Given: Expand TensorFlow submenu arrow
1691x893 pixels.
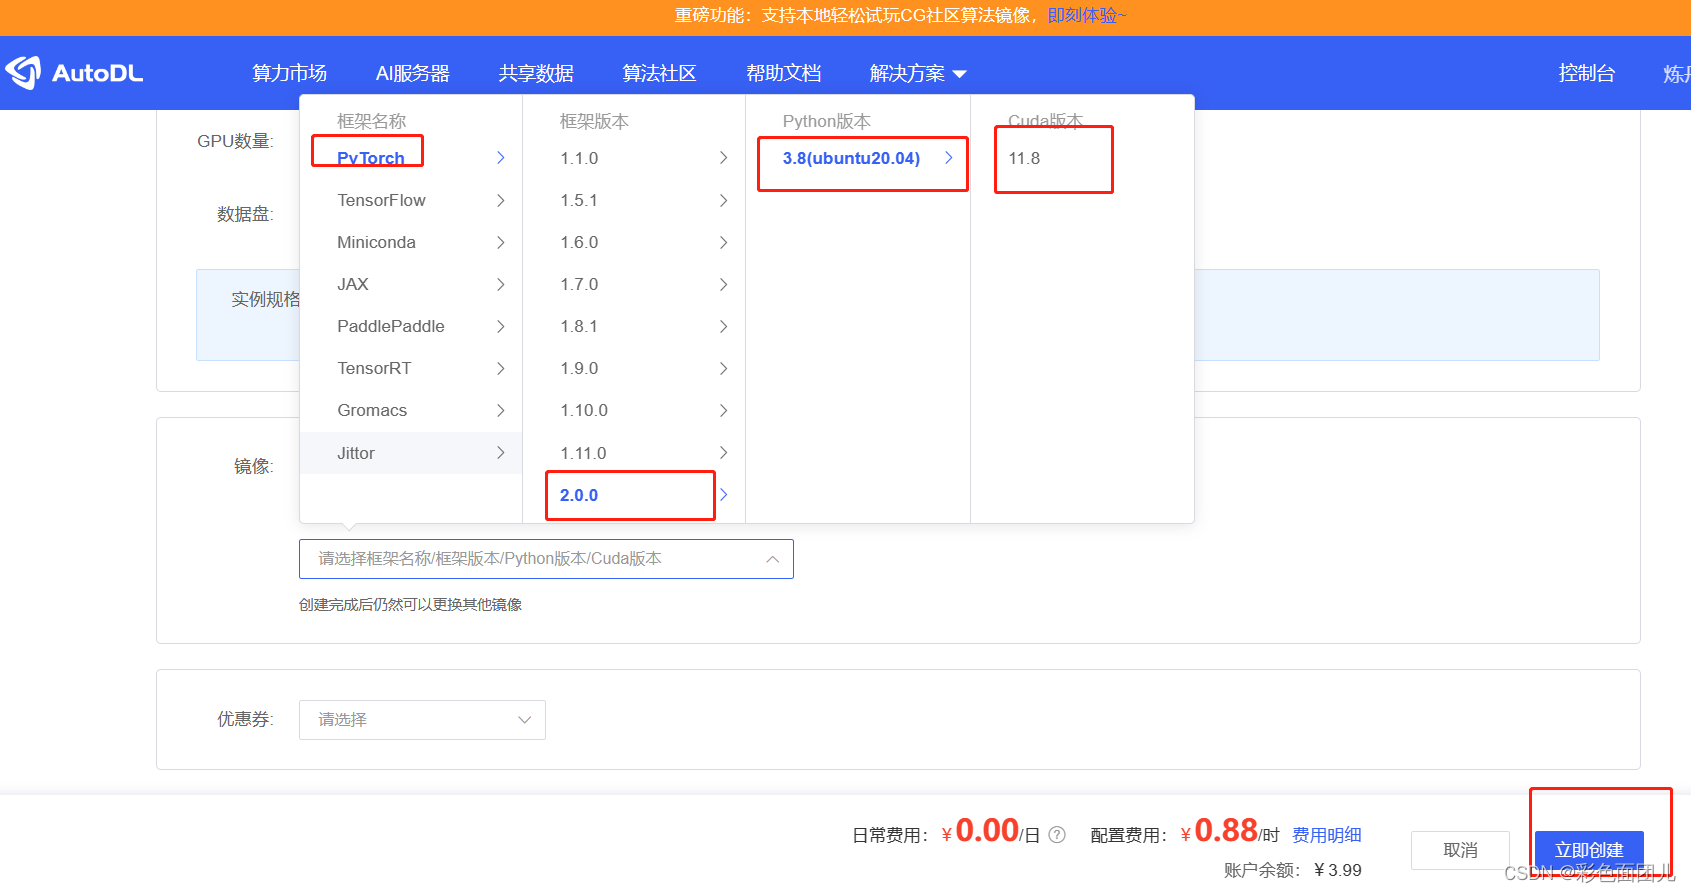Looking at the screenshot, I should point(501,200).
